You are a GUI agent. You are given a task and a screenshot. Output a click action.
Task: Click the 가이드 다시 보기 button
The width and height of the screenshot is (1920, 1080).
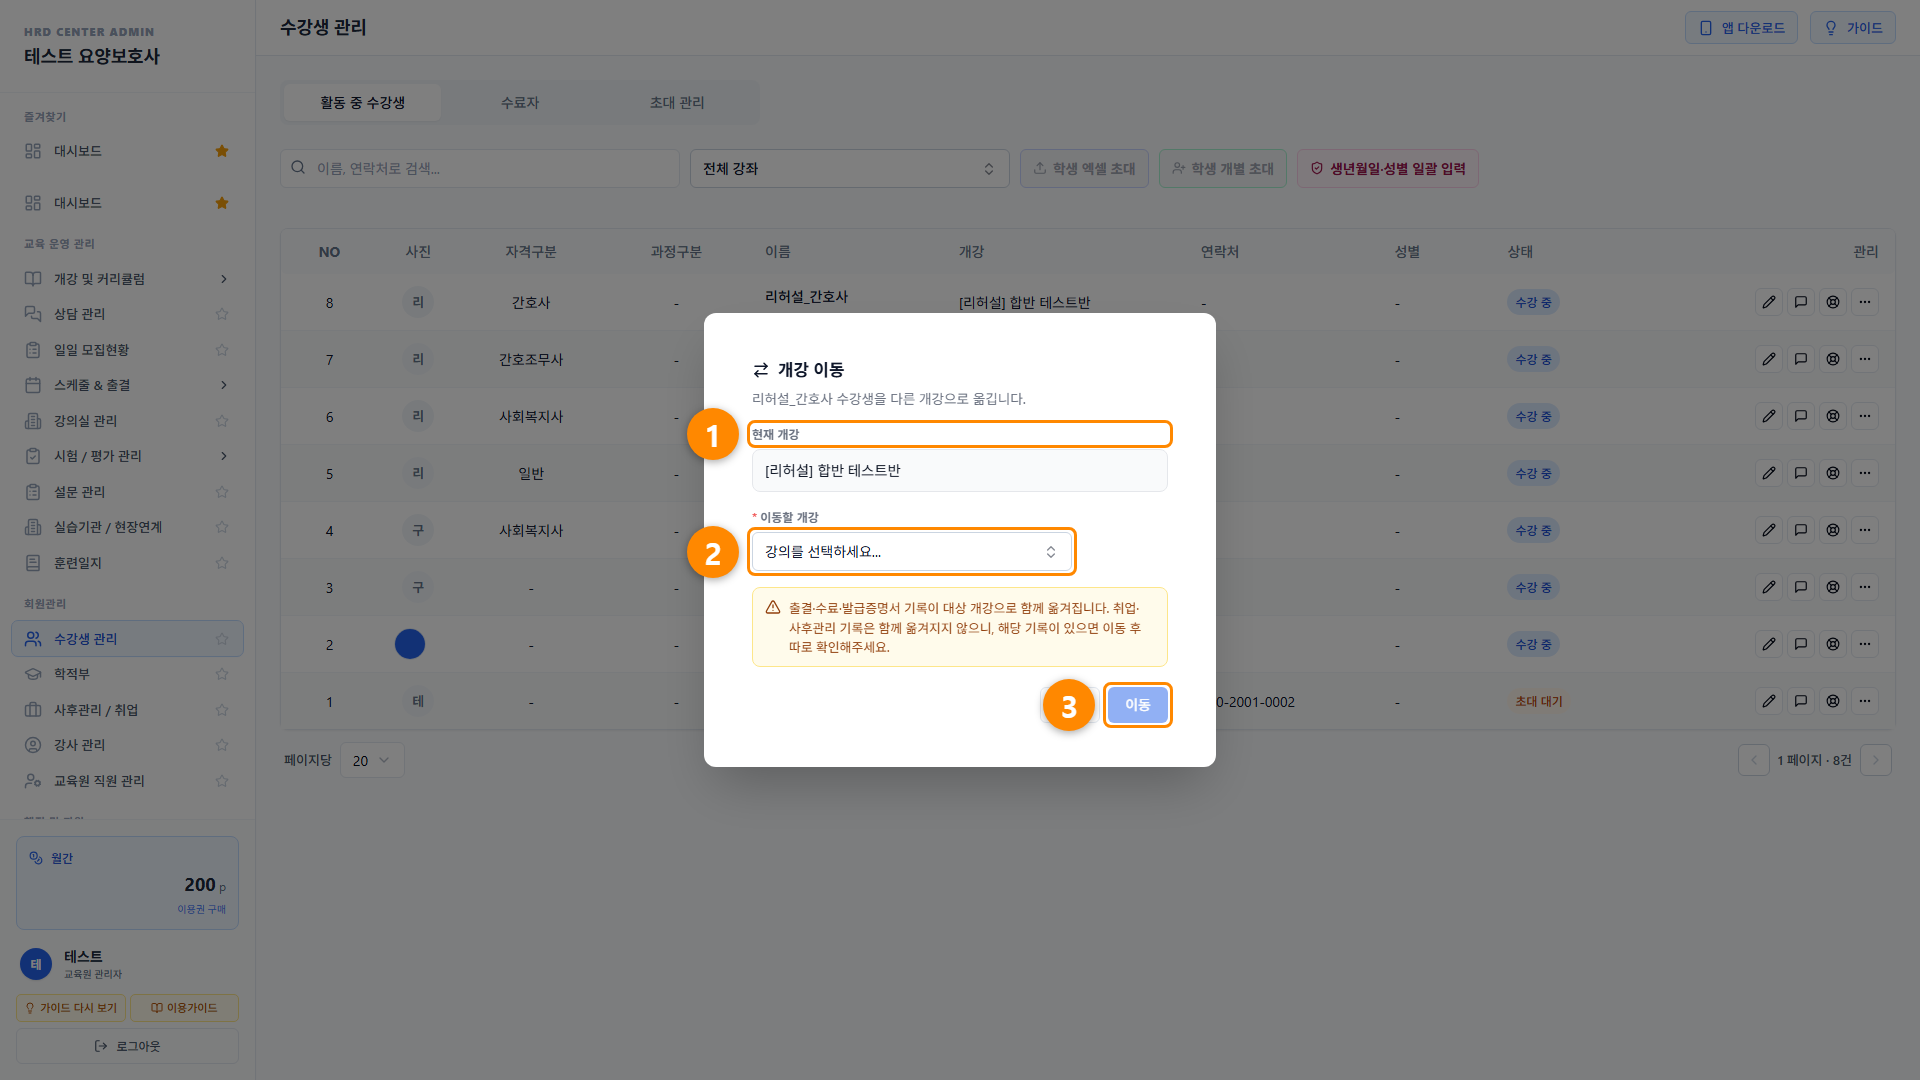(71, 1008)
